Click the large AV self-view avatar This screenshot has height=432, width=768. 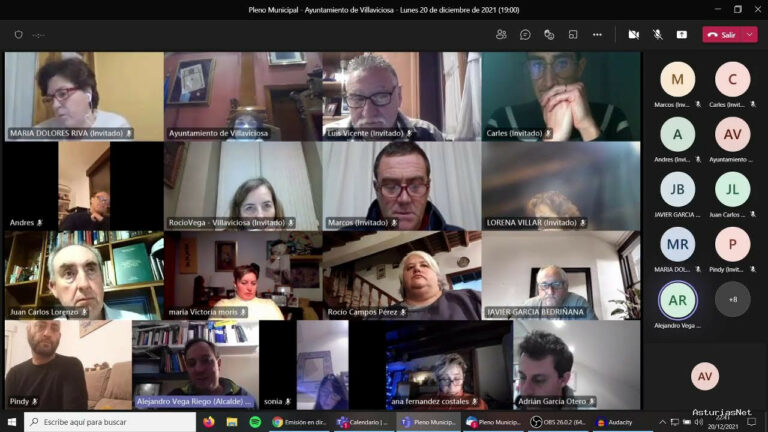[705, 376]
